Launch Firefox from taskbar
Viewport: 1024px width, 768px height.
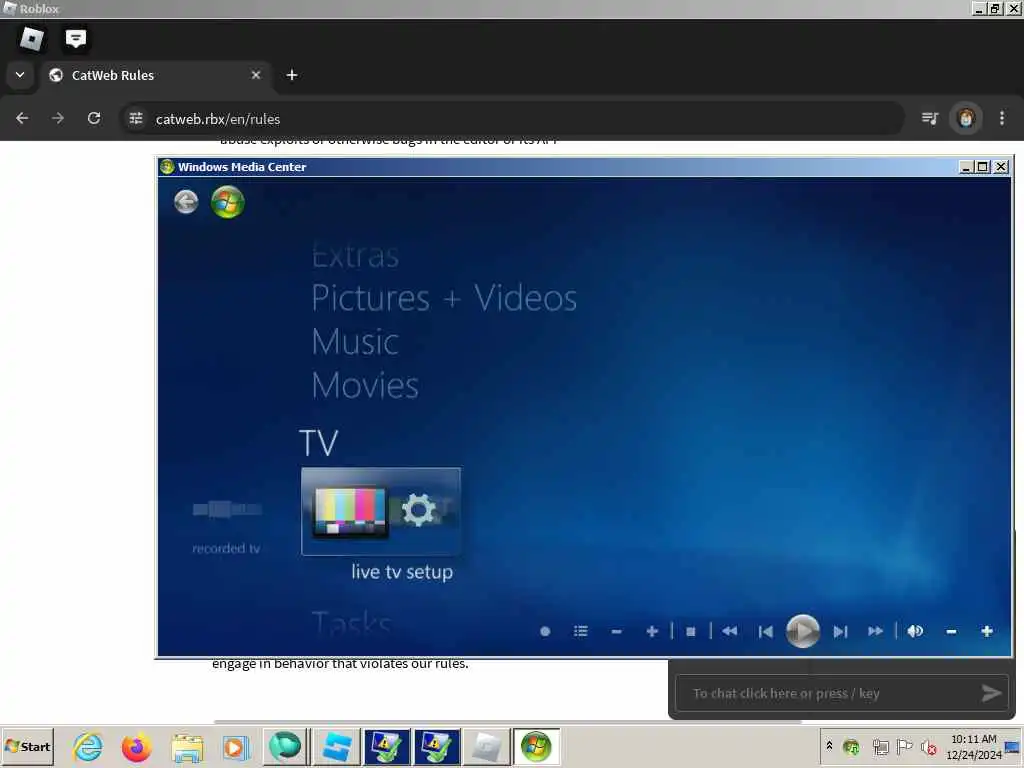136,747
